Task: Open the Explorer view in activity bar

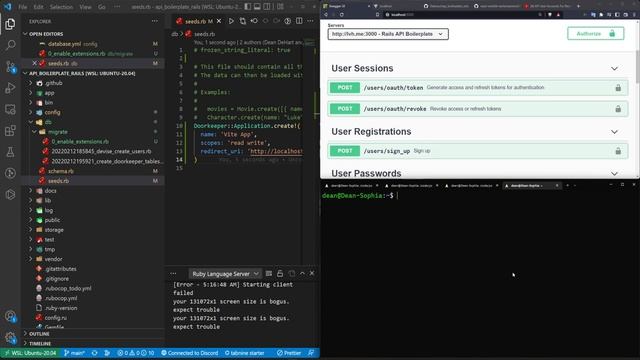Action: tap(10, 24)
